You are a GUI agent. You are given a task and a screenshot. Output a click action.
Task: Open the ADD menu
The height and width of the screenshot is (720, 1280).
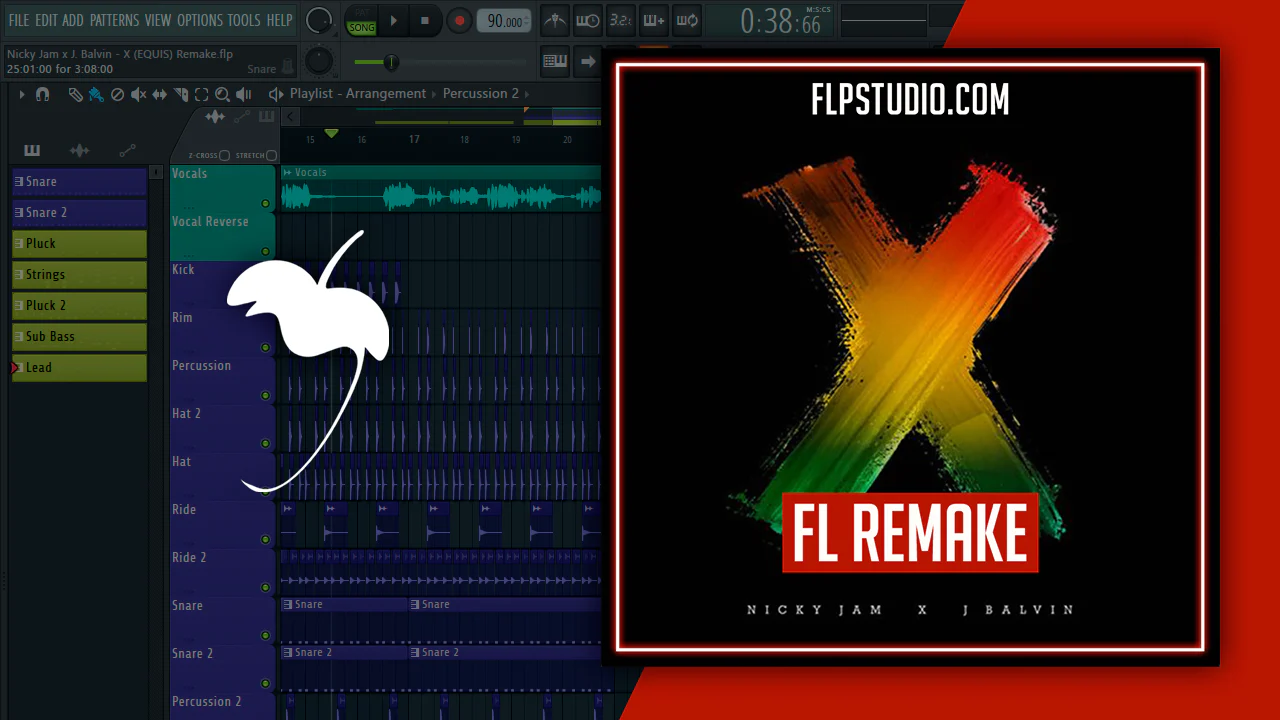pos(73,20)
